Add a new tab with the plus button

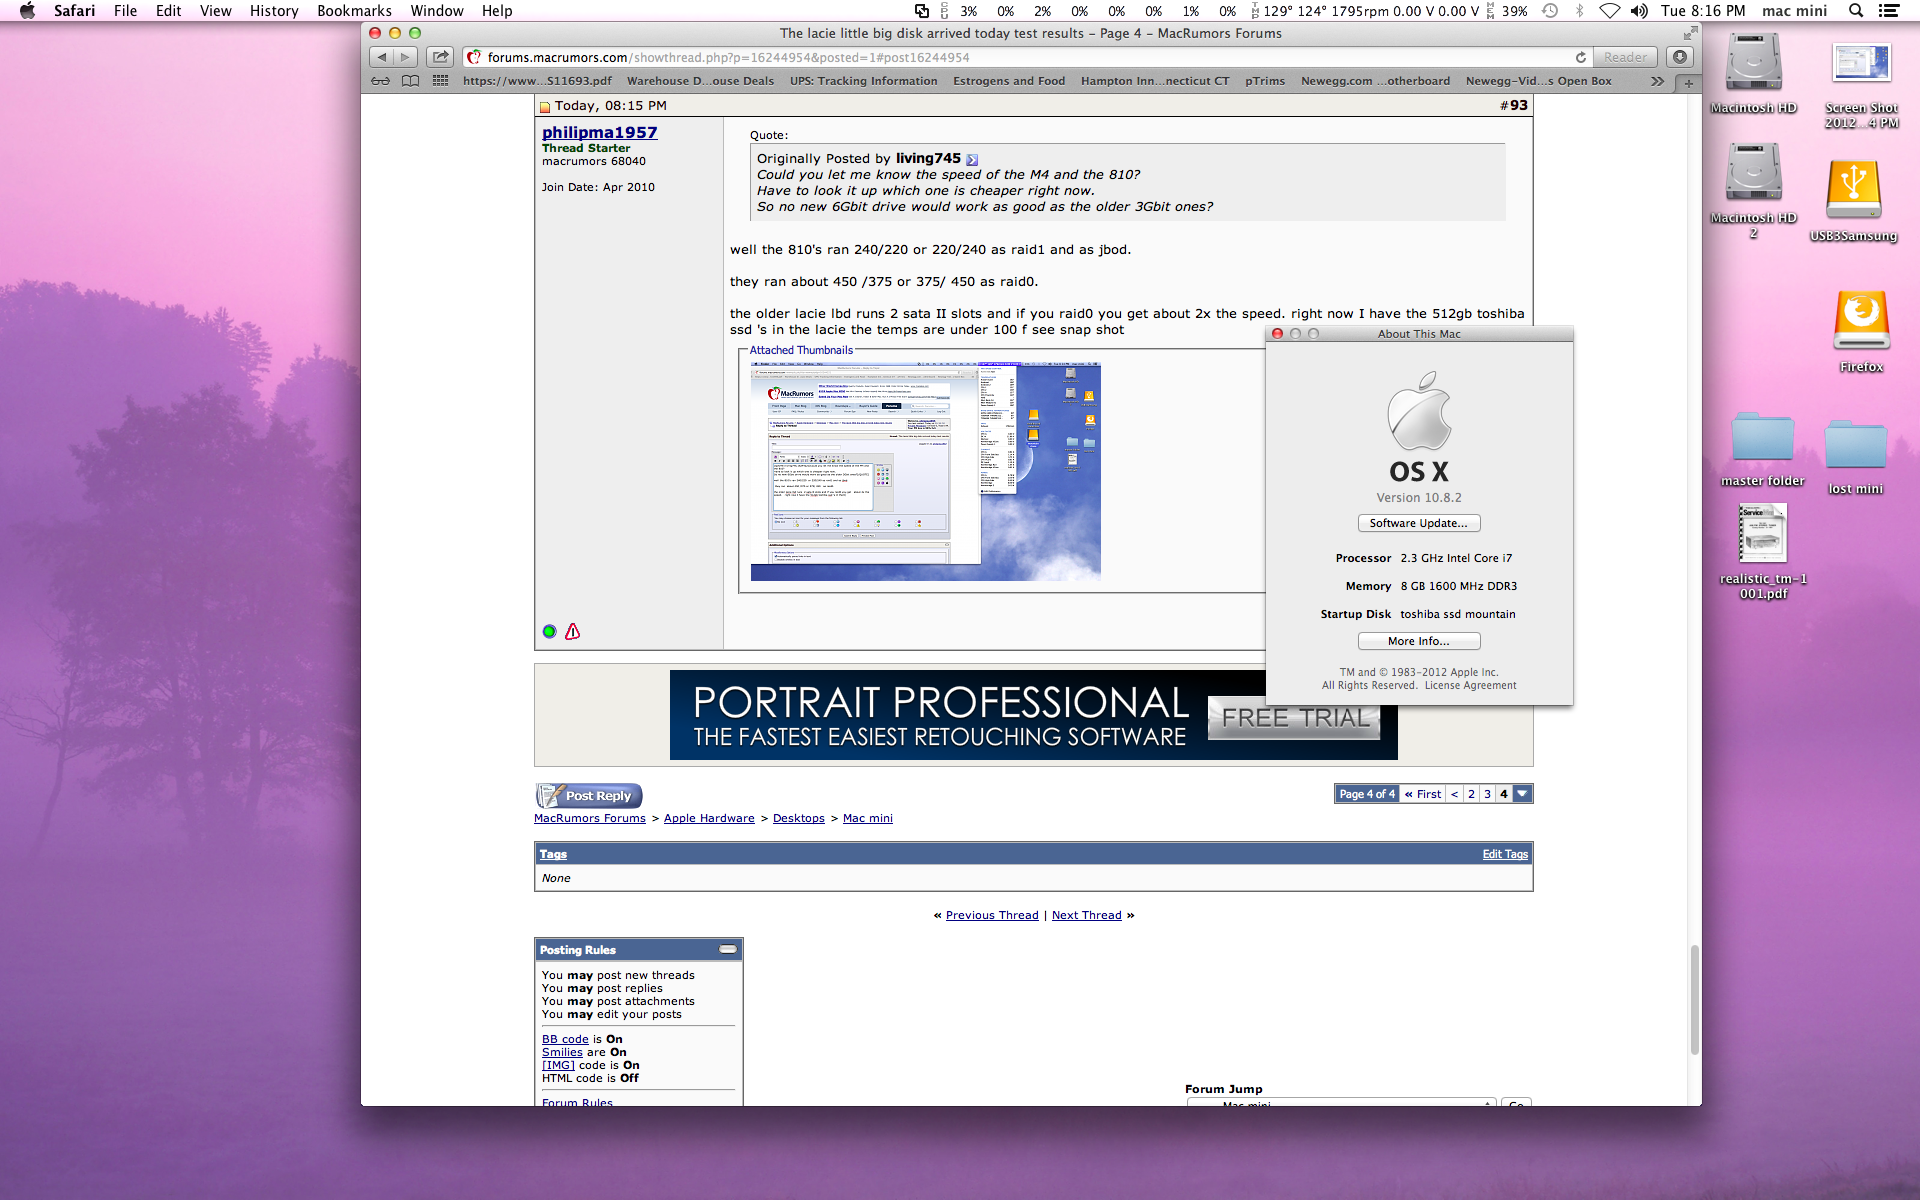point(1688,82)
